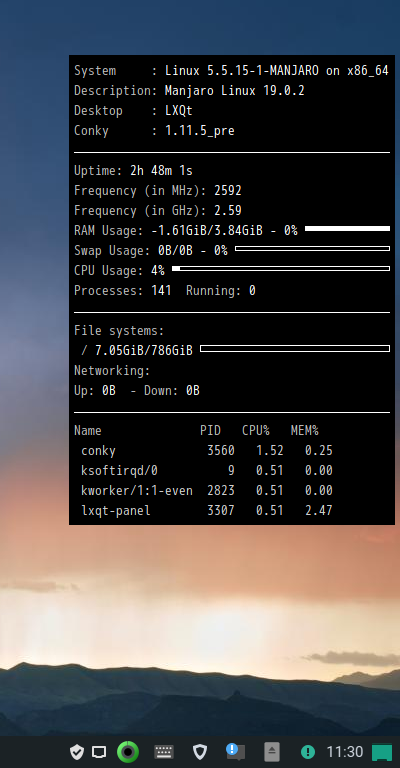
Task: Click MEM% value '0.25' for conky
Action: click(319, 451)
